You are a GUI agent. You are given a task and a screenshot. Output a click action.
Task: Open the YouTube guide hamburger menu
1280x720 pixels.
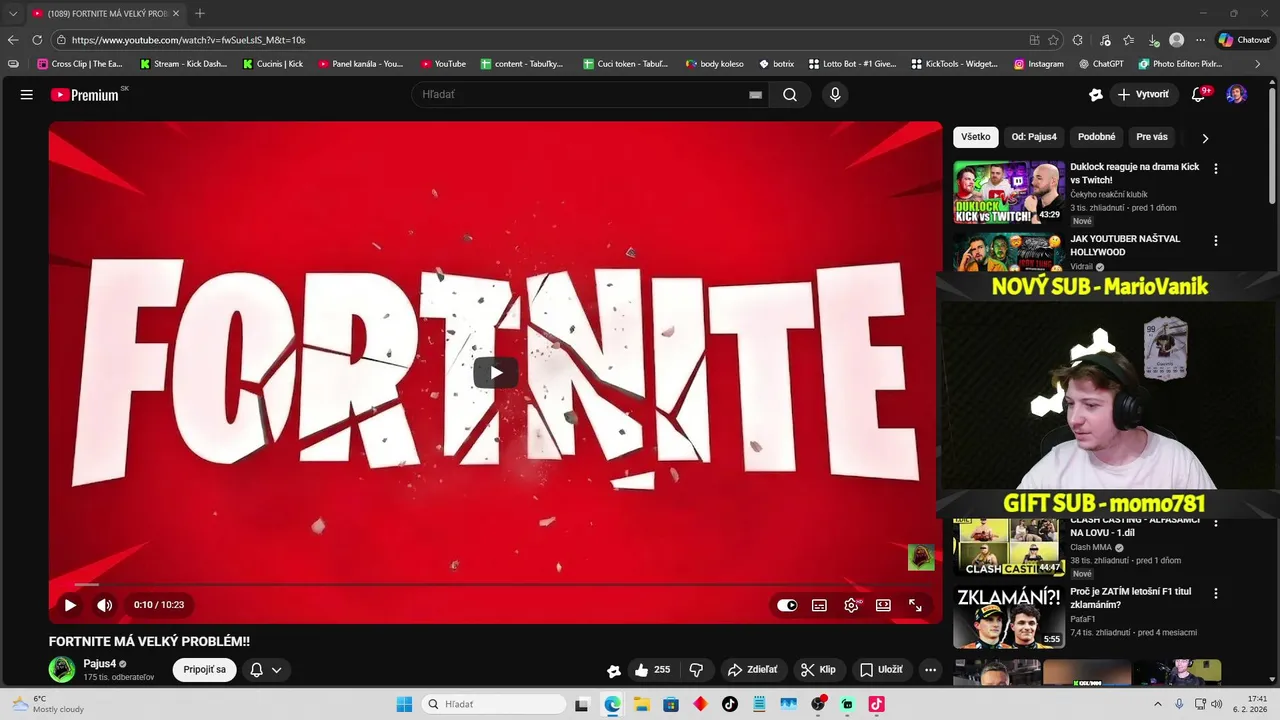(x=27, y=95)
